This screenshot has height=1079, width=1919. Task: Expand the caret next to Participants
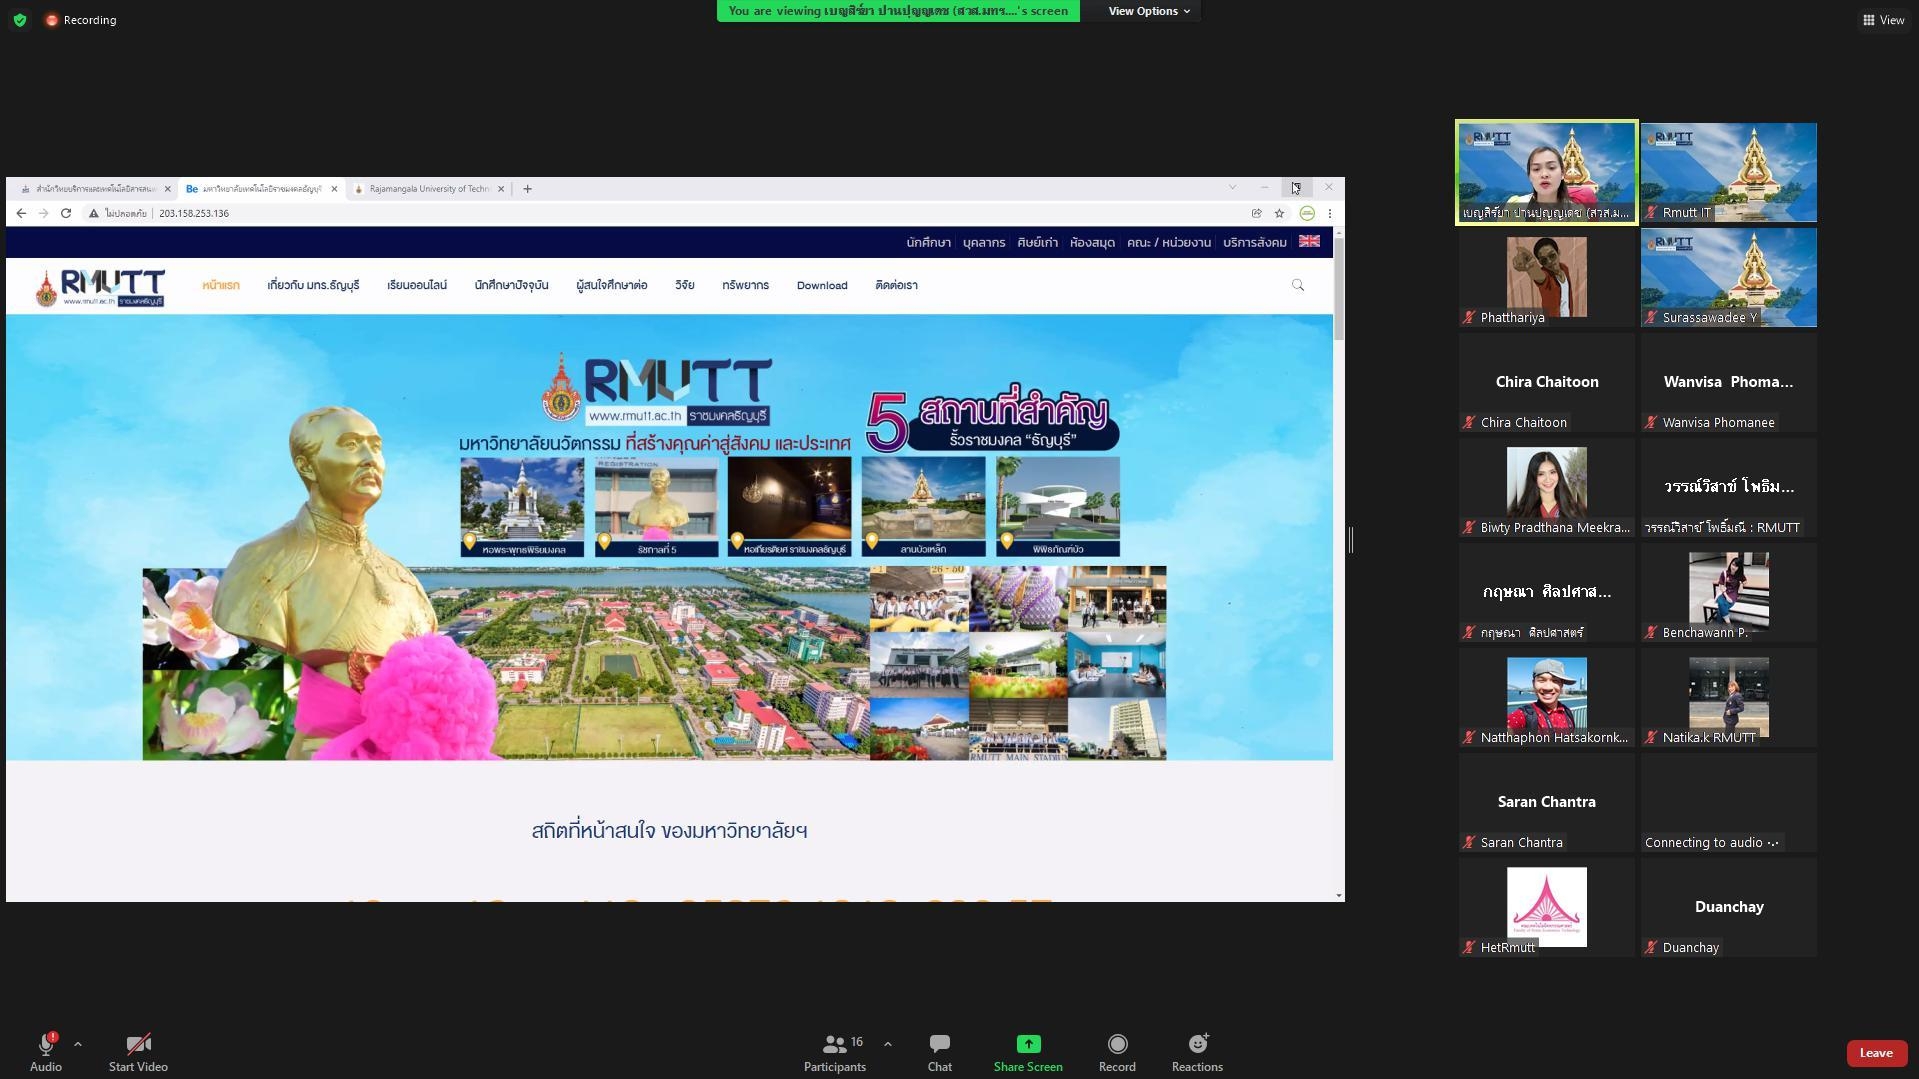tap(888, 1044)
